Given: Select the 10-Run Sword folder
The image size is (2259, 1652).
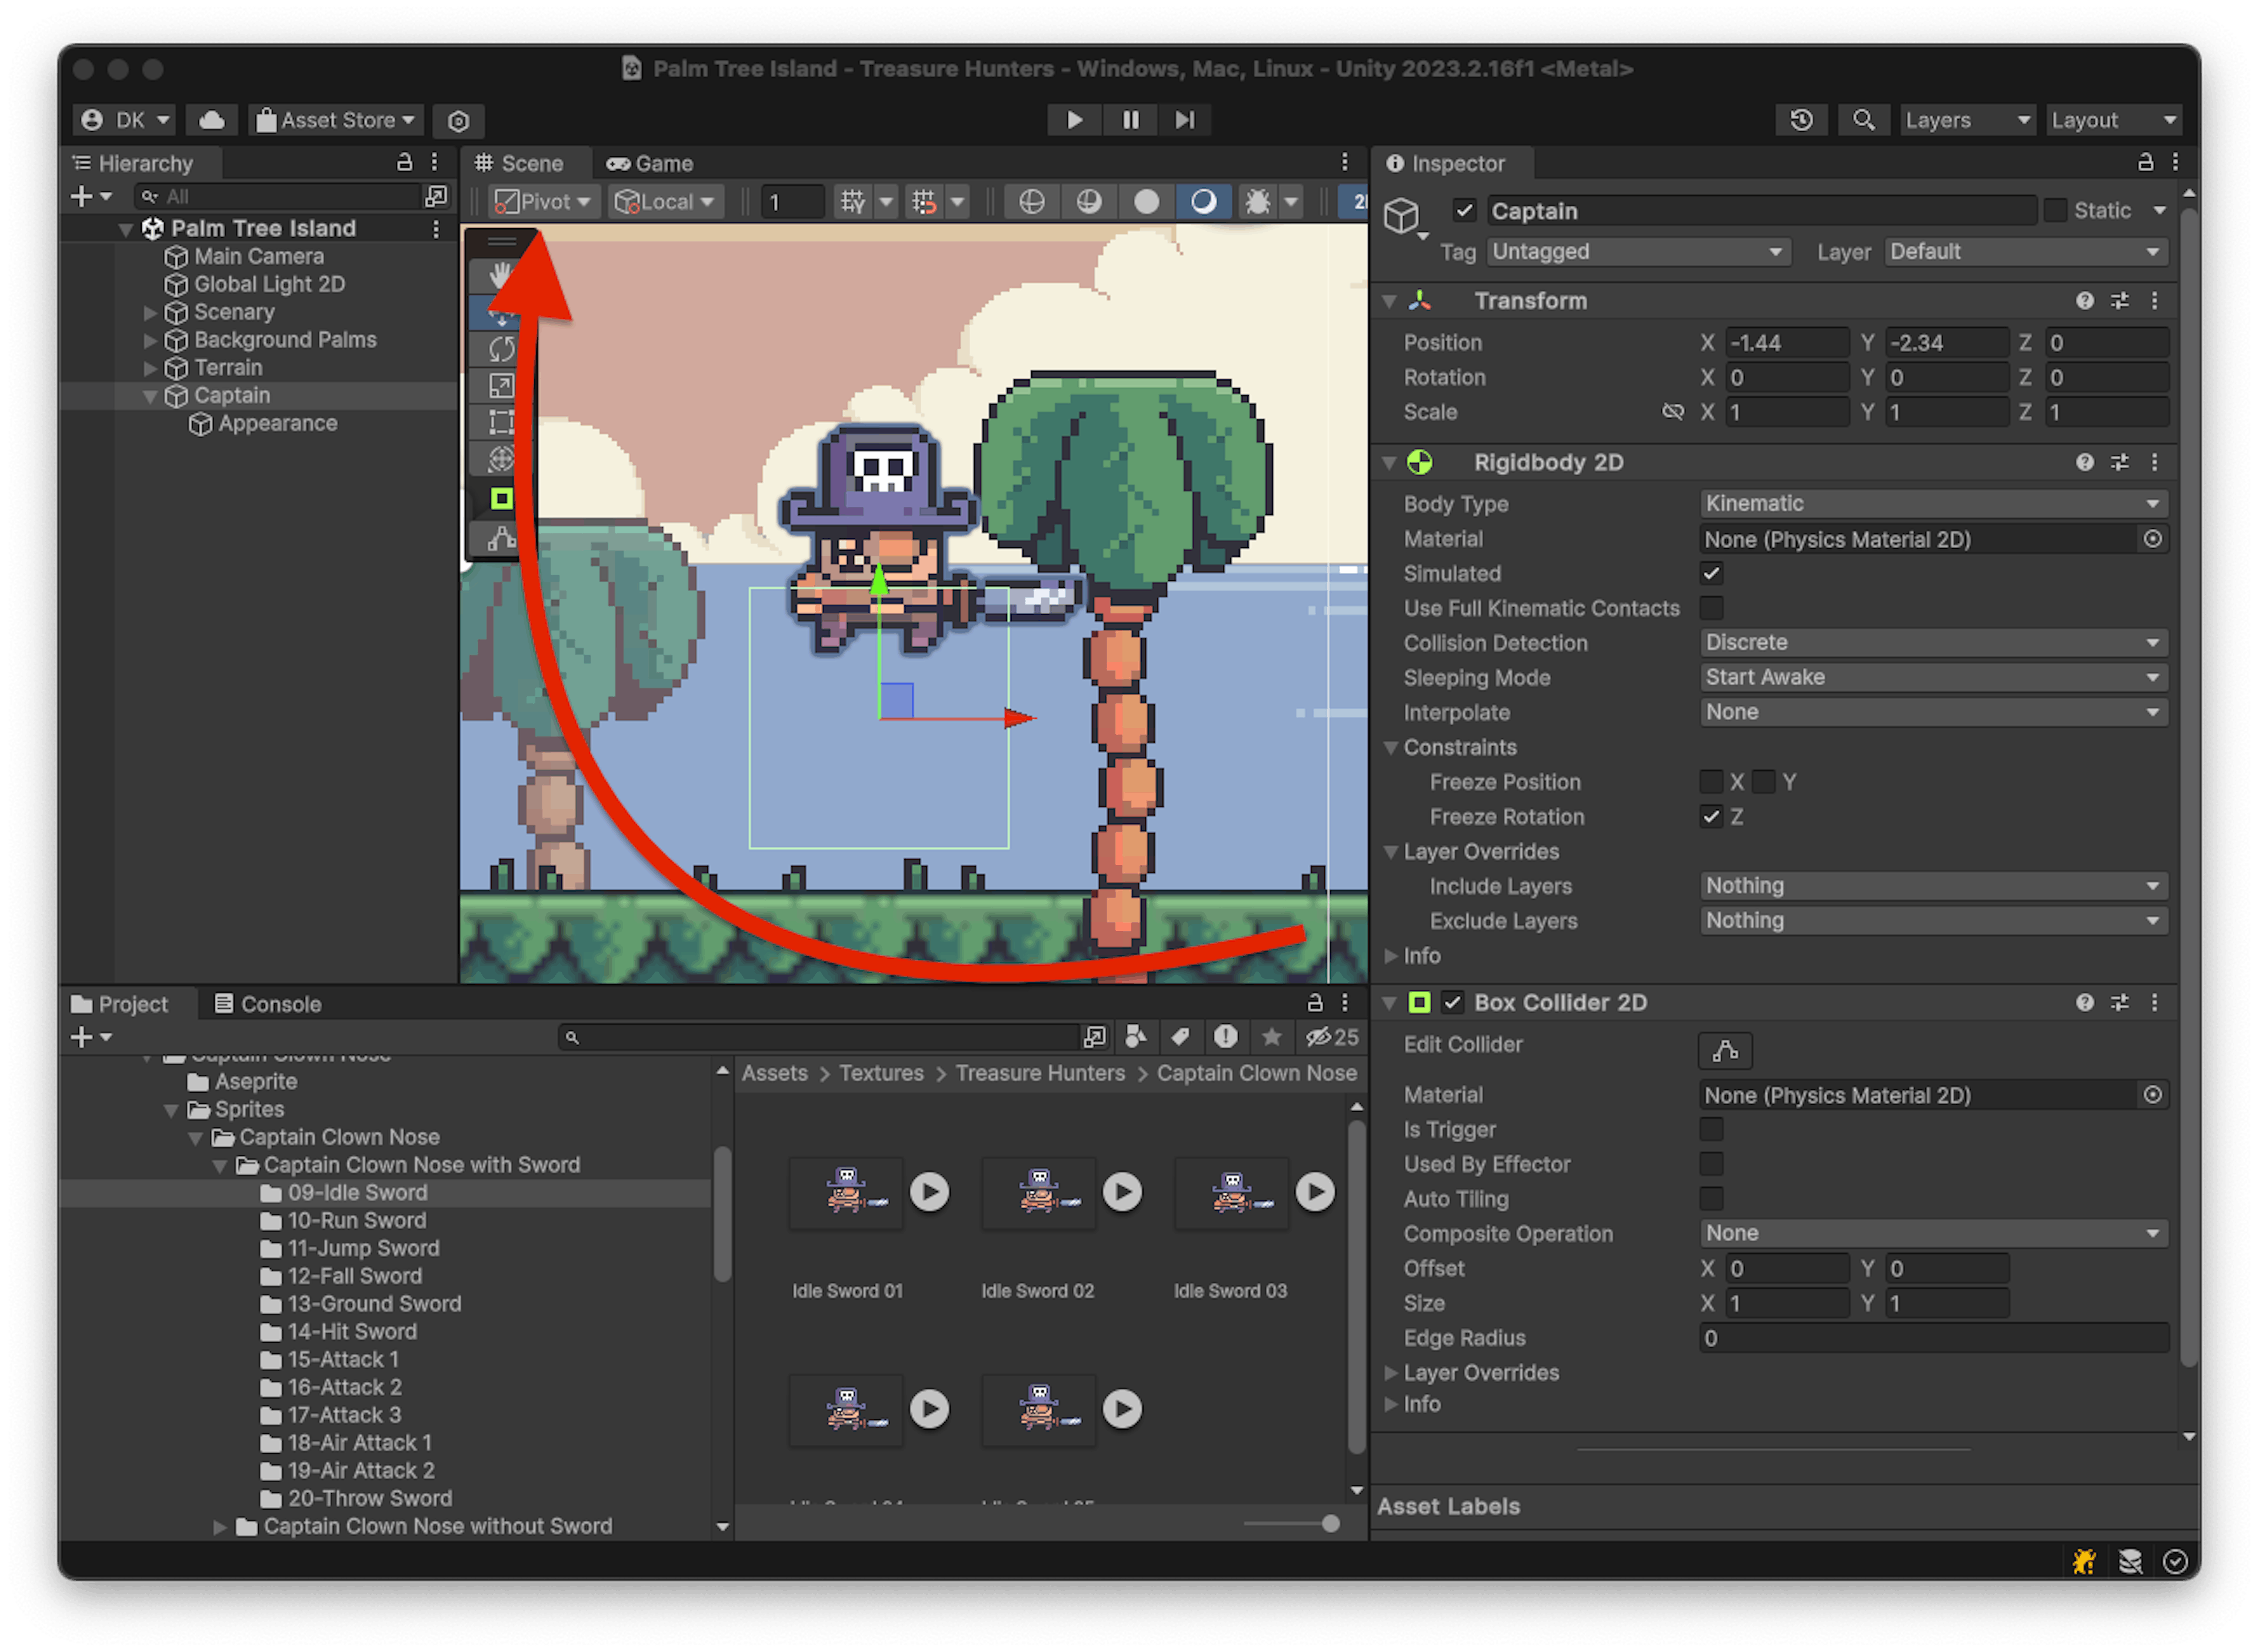Looking at the screenshot, I should (x=356, y=1220).
